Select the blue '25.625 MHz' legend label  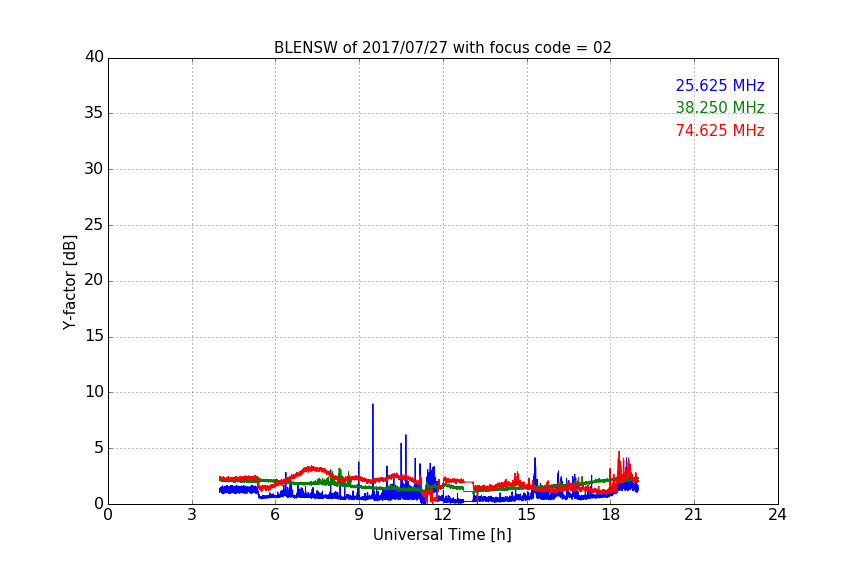tap(720, 86)
